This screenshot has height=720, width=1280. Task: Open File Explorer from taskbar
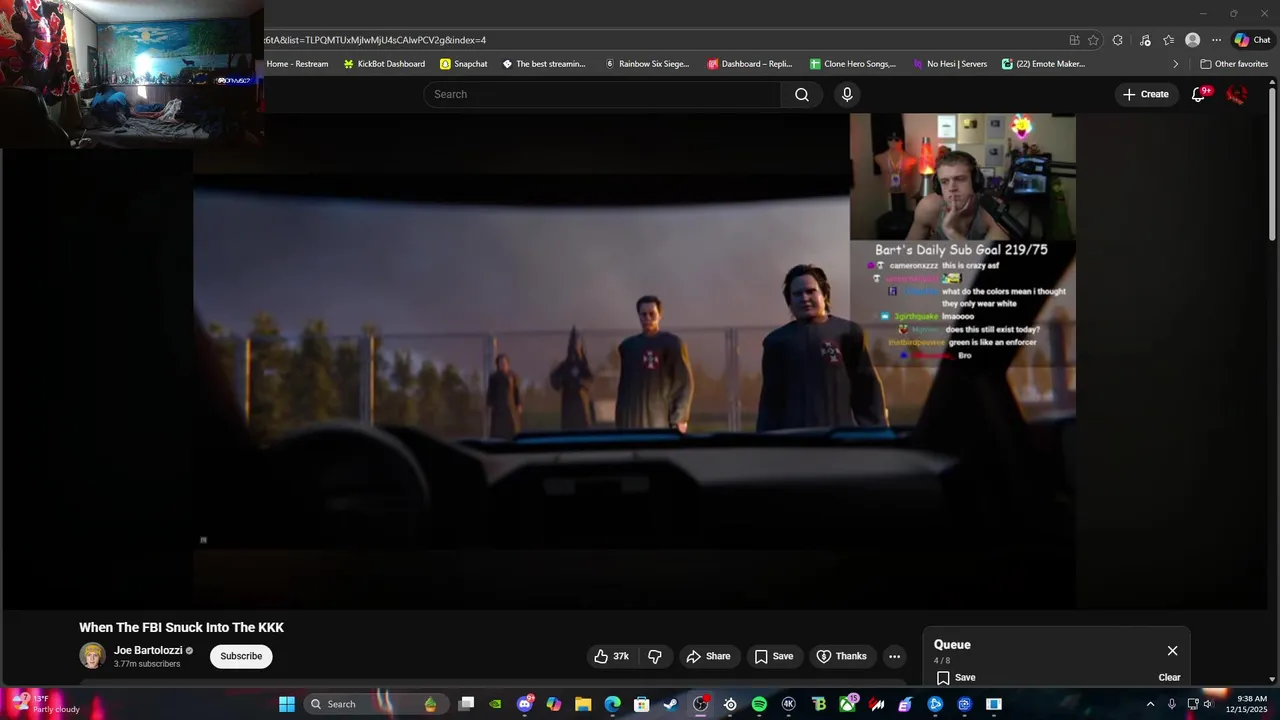click(x=583, y=704)
